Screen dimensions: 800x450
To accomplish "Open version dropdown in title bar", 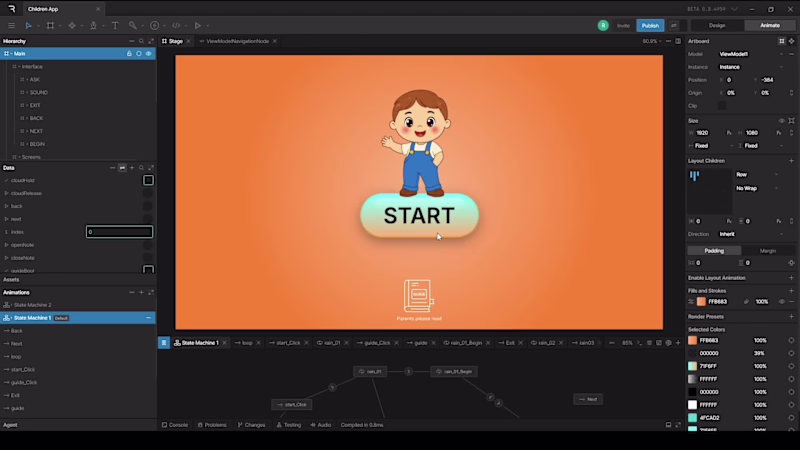I will pyautogui.click(x=734, y=9).
